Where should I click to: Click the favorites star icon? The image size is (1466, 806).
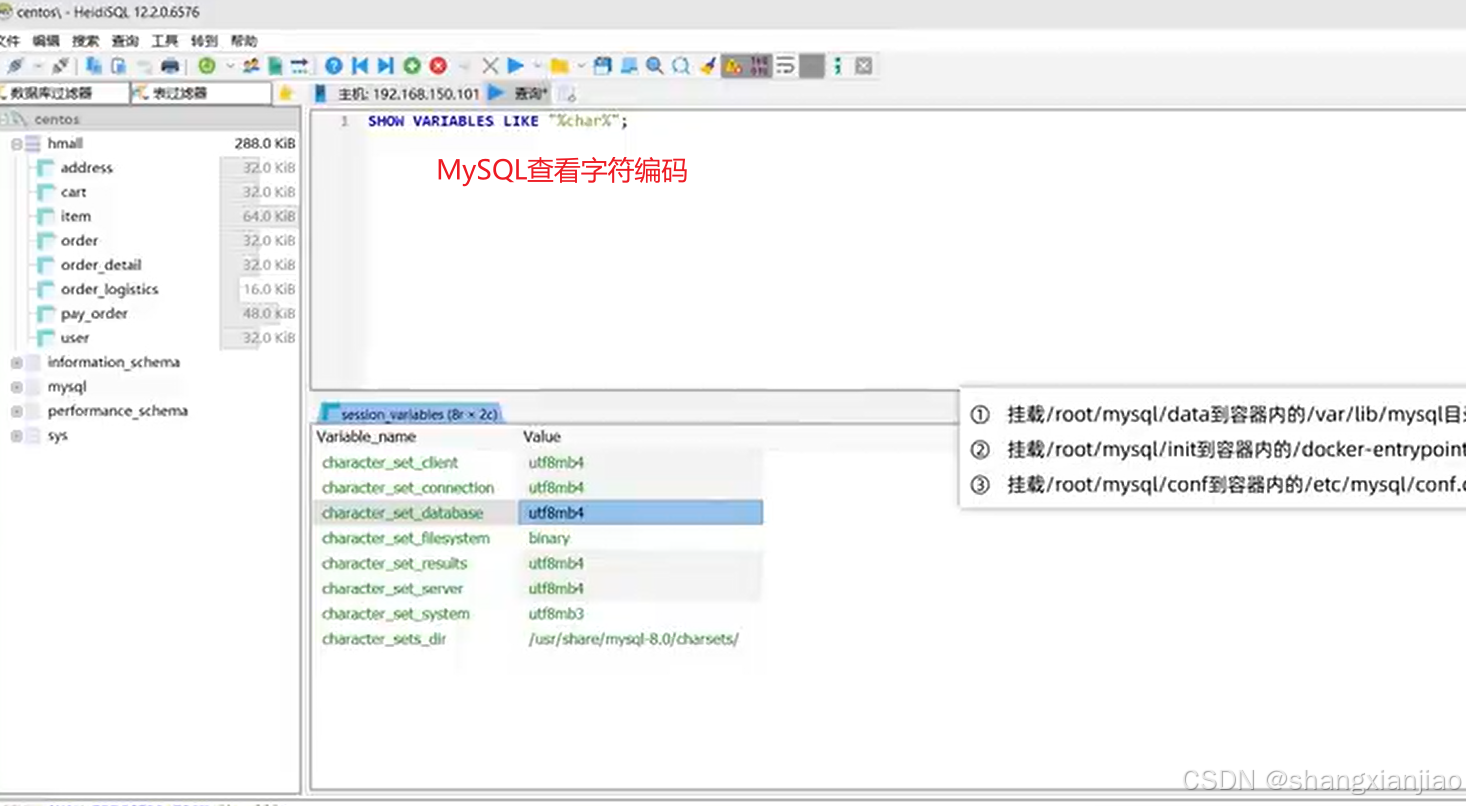pos(285,93)
